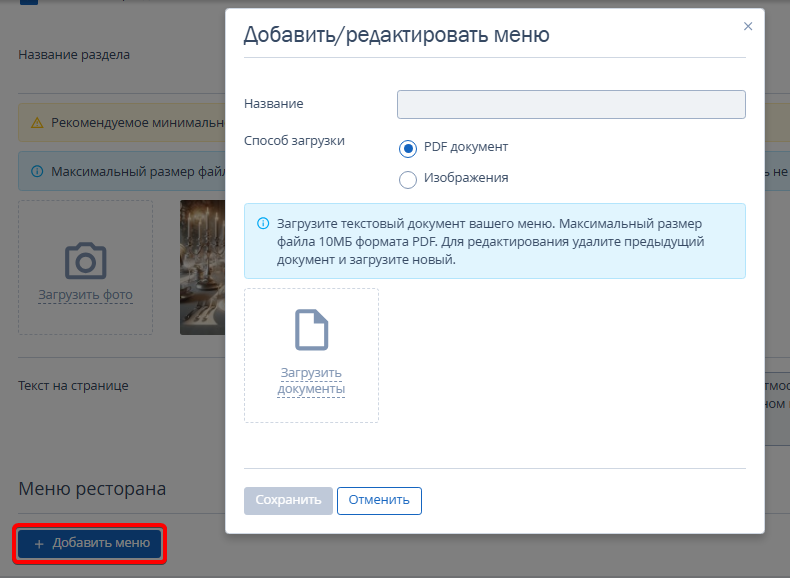
Task: Click the Максимальный размер файл notice text
Action: pyautogui.click(x=138, y=172)
